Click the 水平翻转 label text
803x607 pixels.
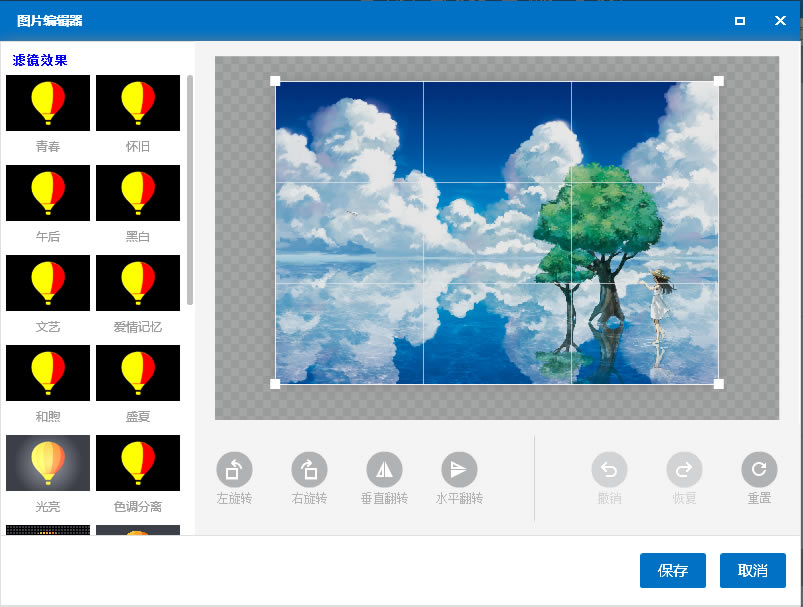(x=459, y=498)
